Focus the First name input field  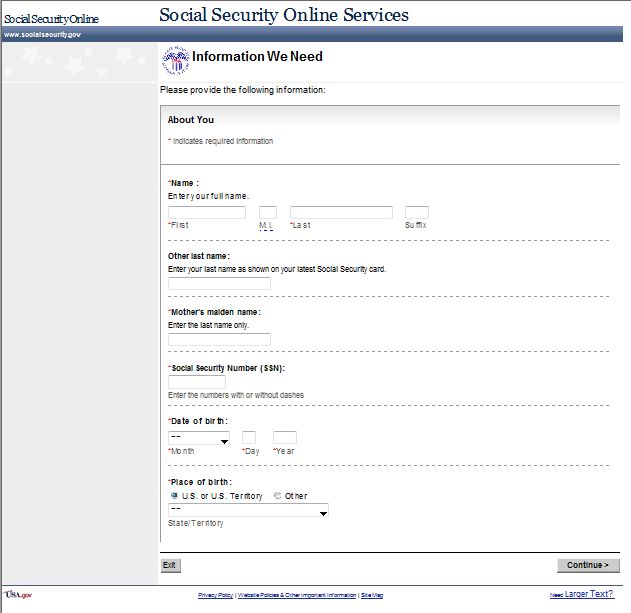tap(207, 212)
